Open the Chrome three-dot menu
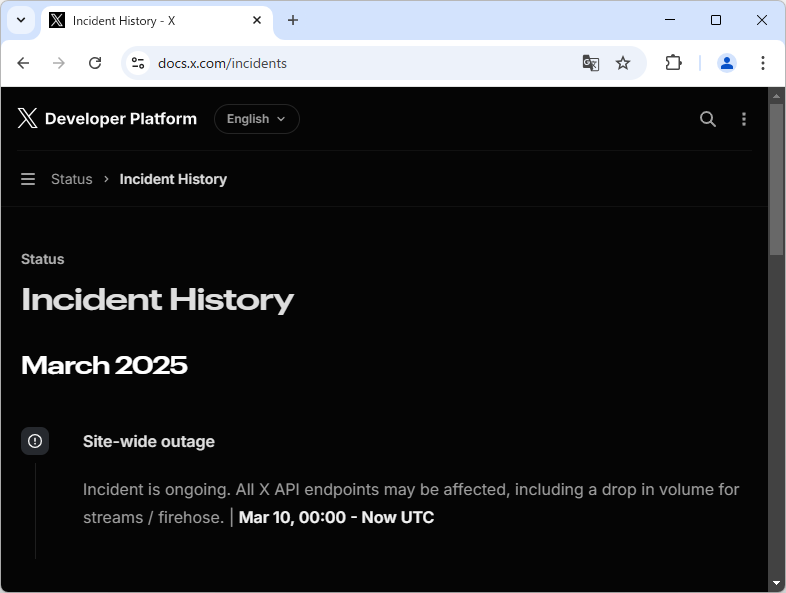 (x=763, y=63)
